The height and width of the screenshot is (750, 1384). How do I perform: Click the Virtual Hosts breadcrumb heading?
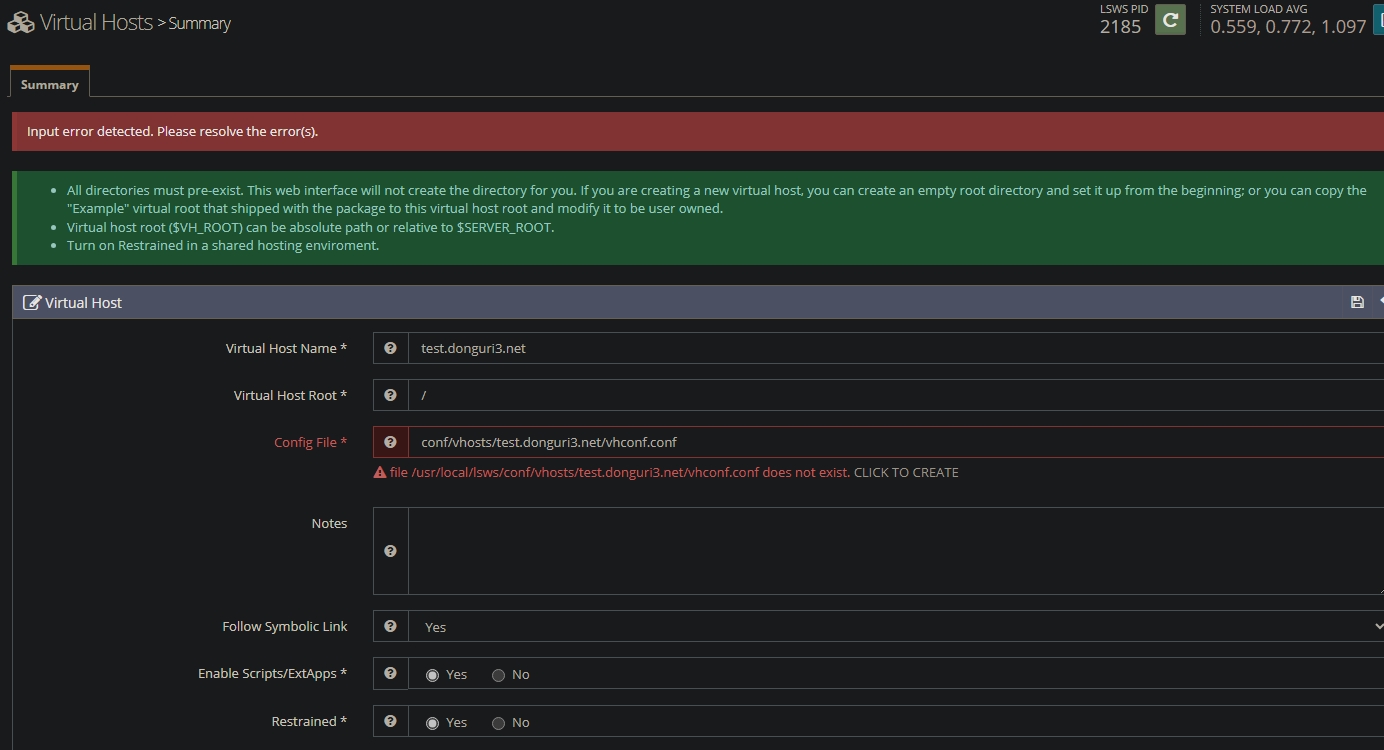(x=96, y=22)
